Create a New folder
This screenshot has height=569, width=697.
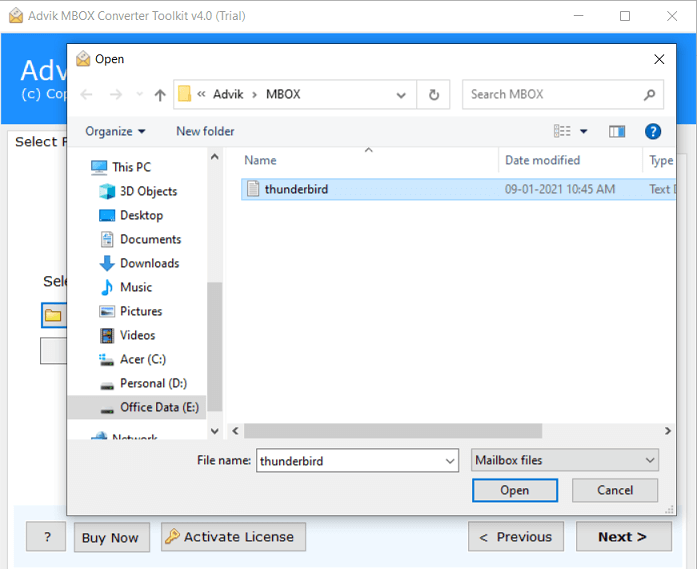point(205,132)
